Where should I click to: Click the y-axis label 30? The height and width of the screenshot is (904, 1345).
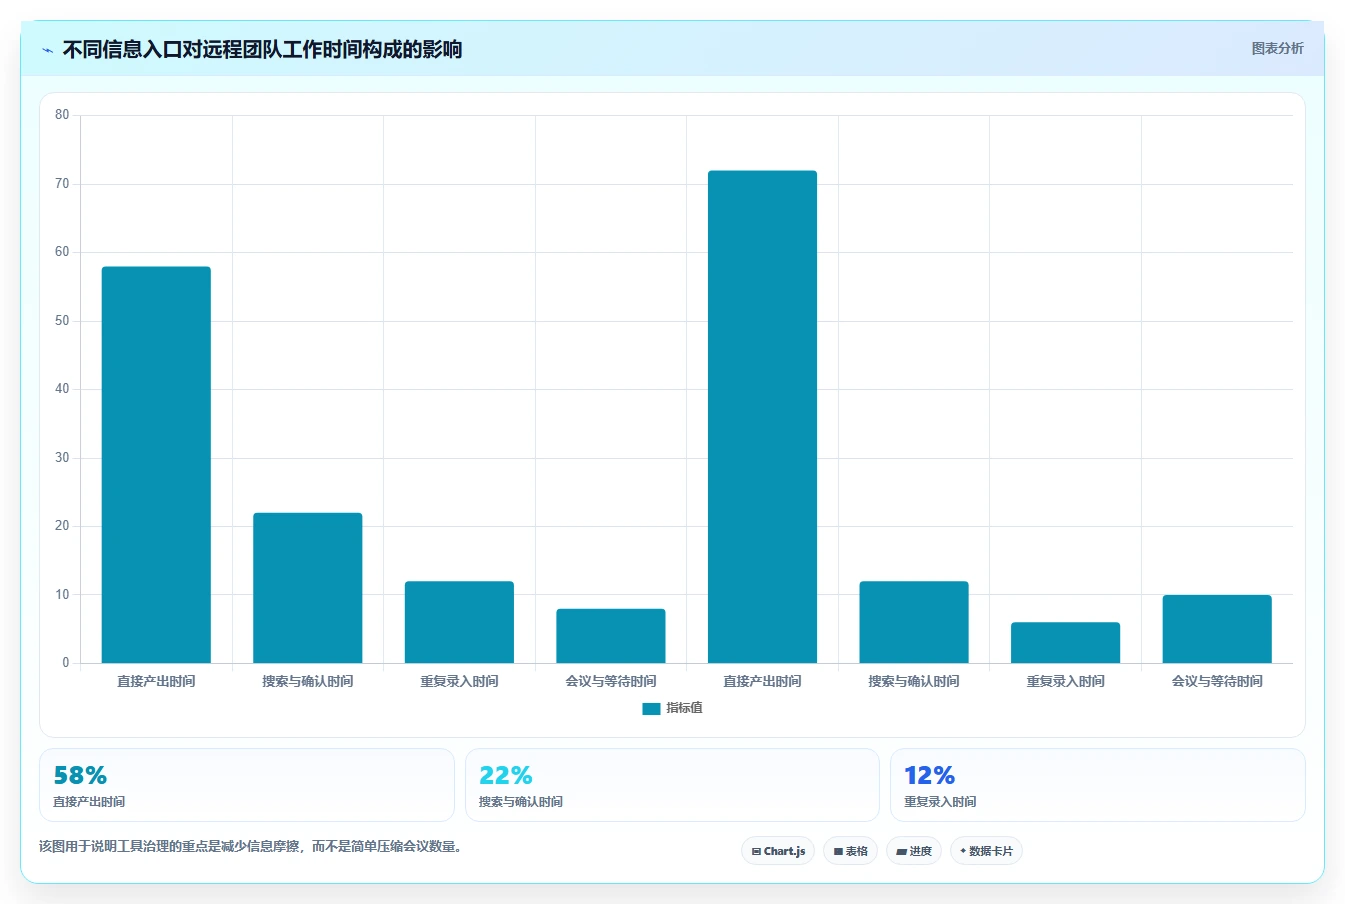click(x=62, y=458)
